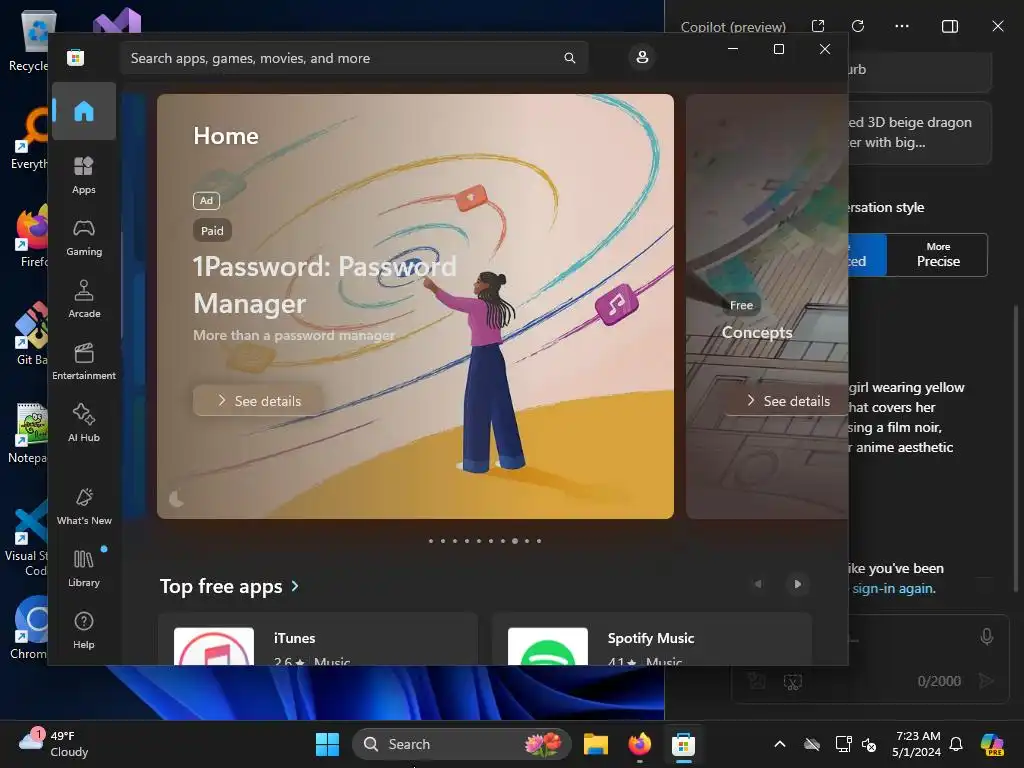This screenshot has width=1024, height=768.
Task: Click the Chrome desktop shortcut
Action: pyautogui.click(x=29, y=628)
